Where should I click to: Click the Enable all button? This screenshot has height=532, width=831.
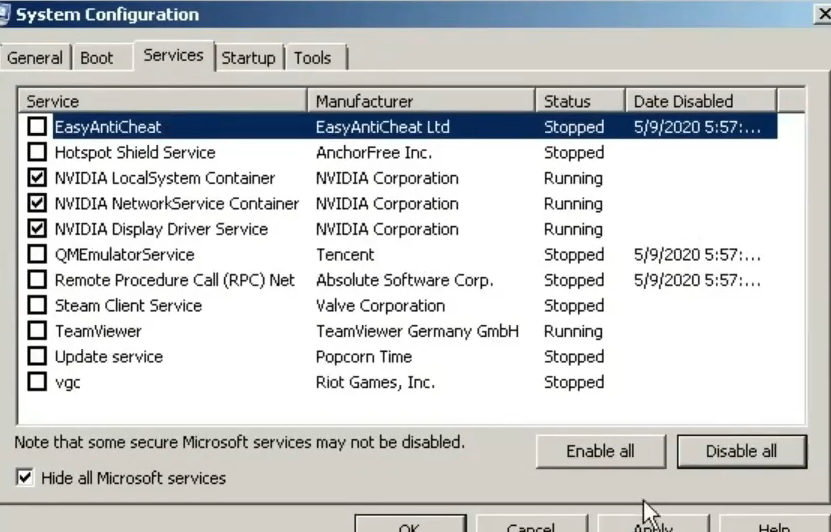click(x=600, y=451)
